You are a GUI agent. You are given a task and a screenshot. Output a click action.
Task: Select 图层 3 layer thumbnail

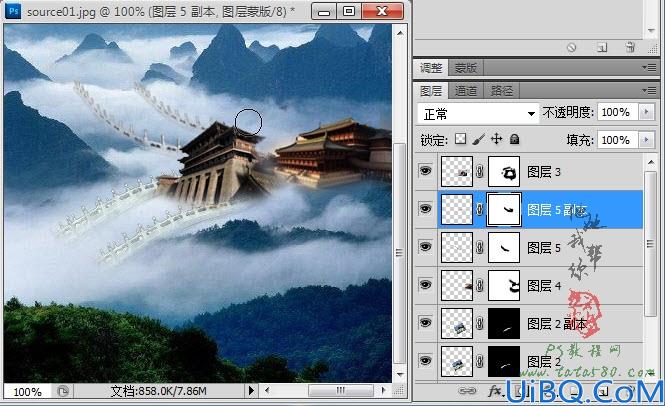tap(457, 171)
